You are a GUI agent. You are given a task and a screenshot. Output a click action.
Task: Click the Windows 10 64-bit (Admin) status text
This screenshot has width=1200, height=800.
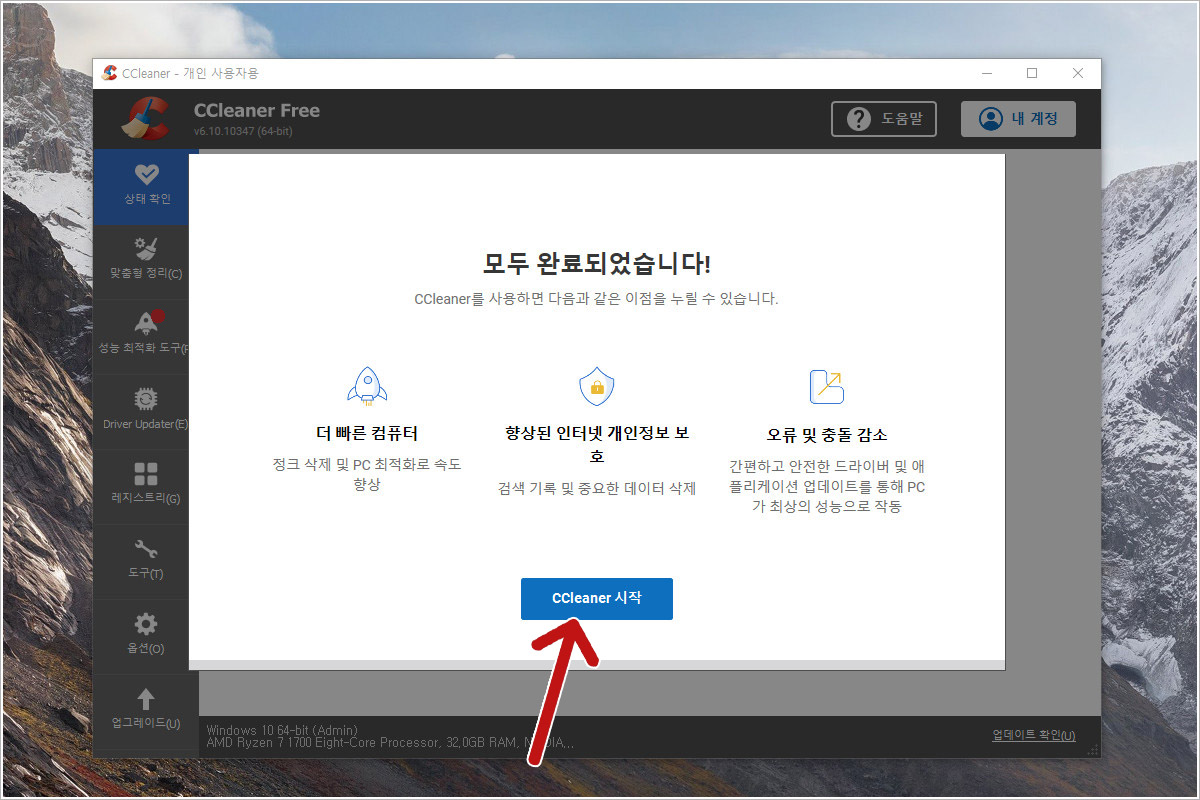(282, 730)
